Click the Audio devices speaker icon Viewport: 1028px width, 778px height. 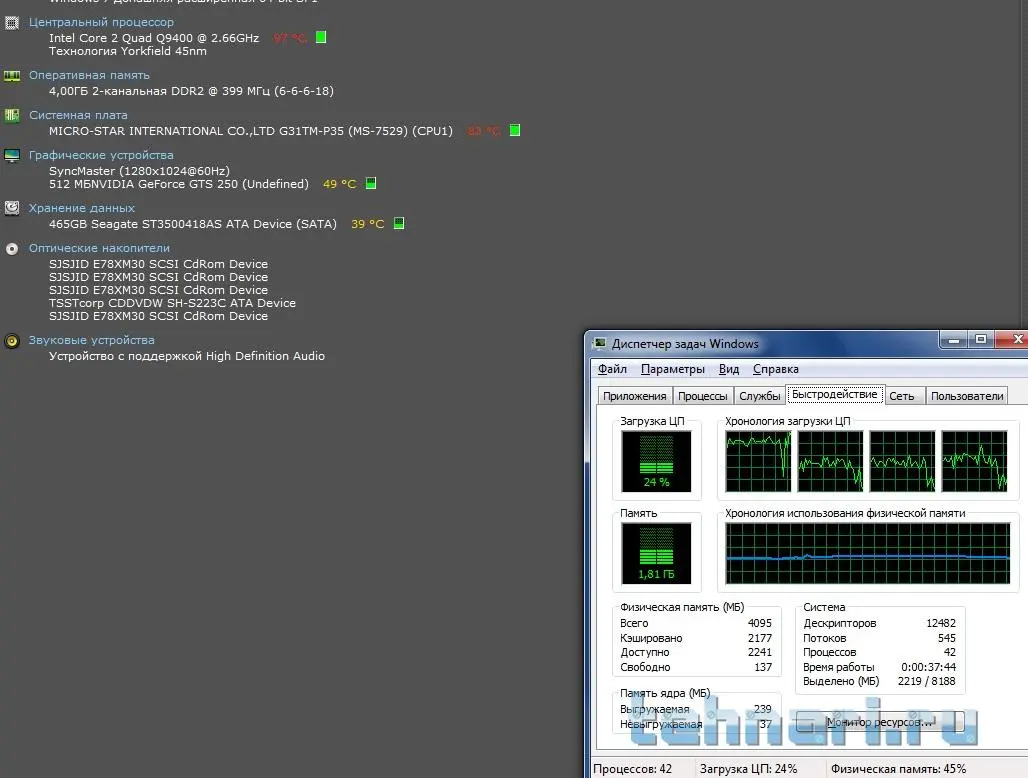tap(12, 341)
